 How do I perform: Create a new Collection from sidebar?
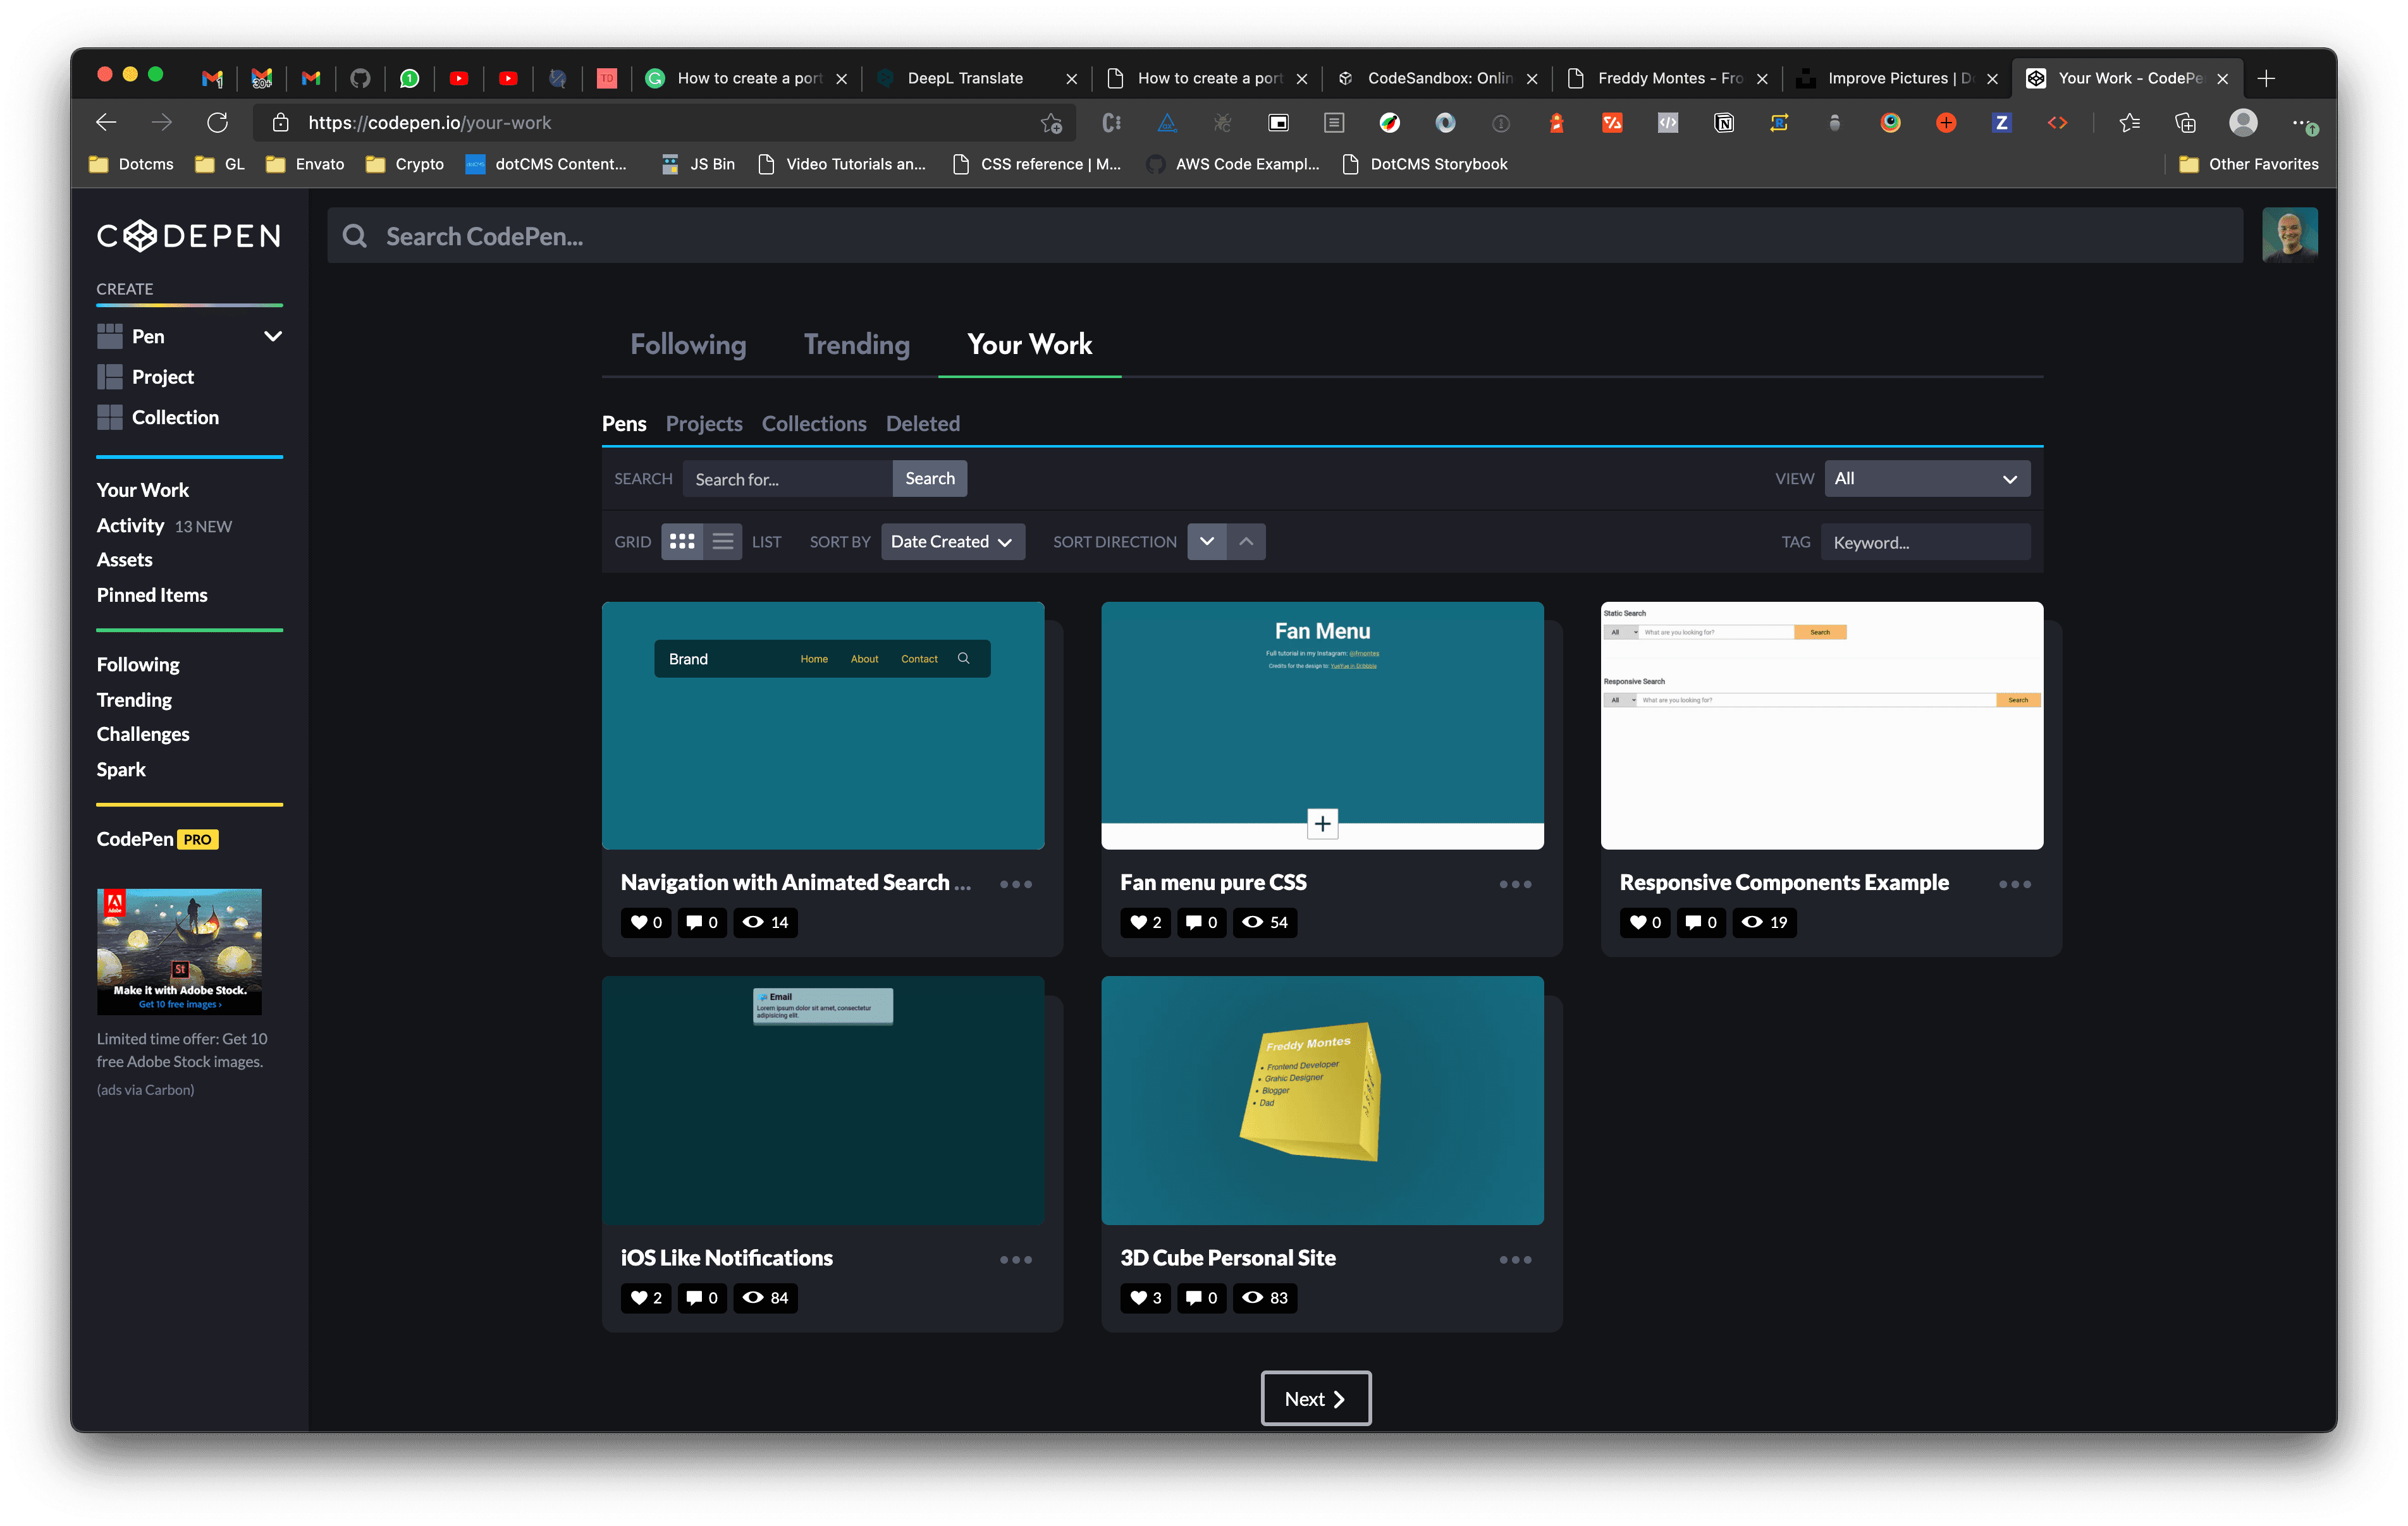174,417
